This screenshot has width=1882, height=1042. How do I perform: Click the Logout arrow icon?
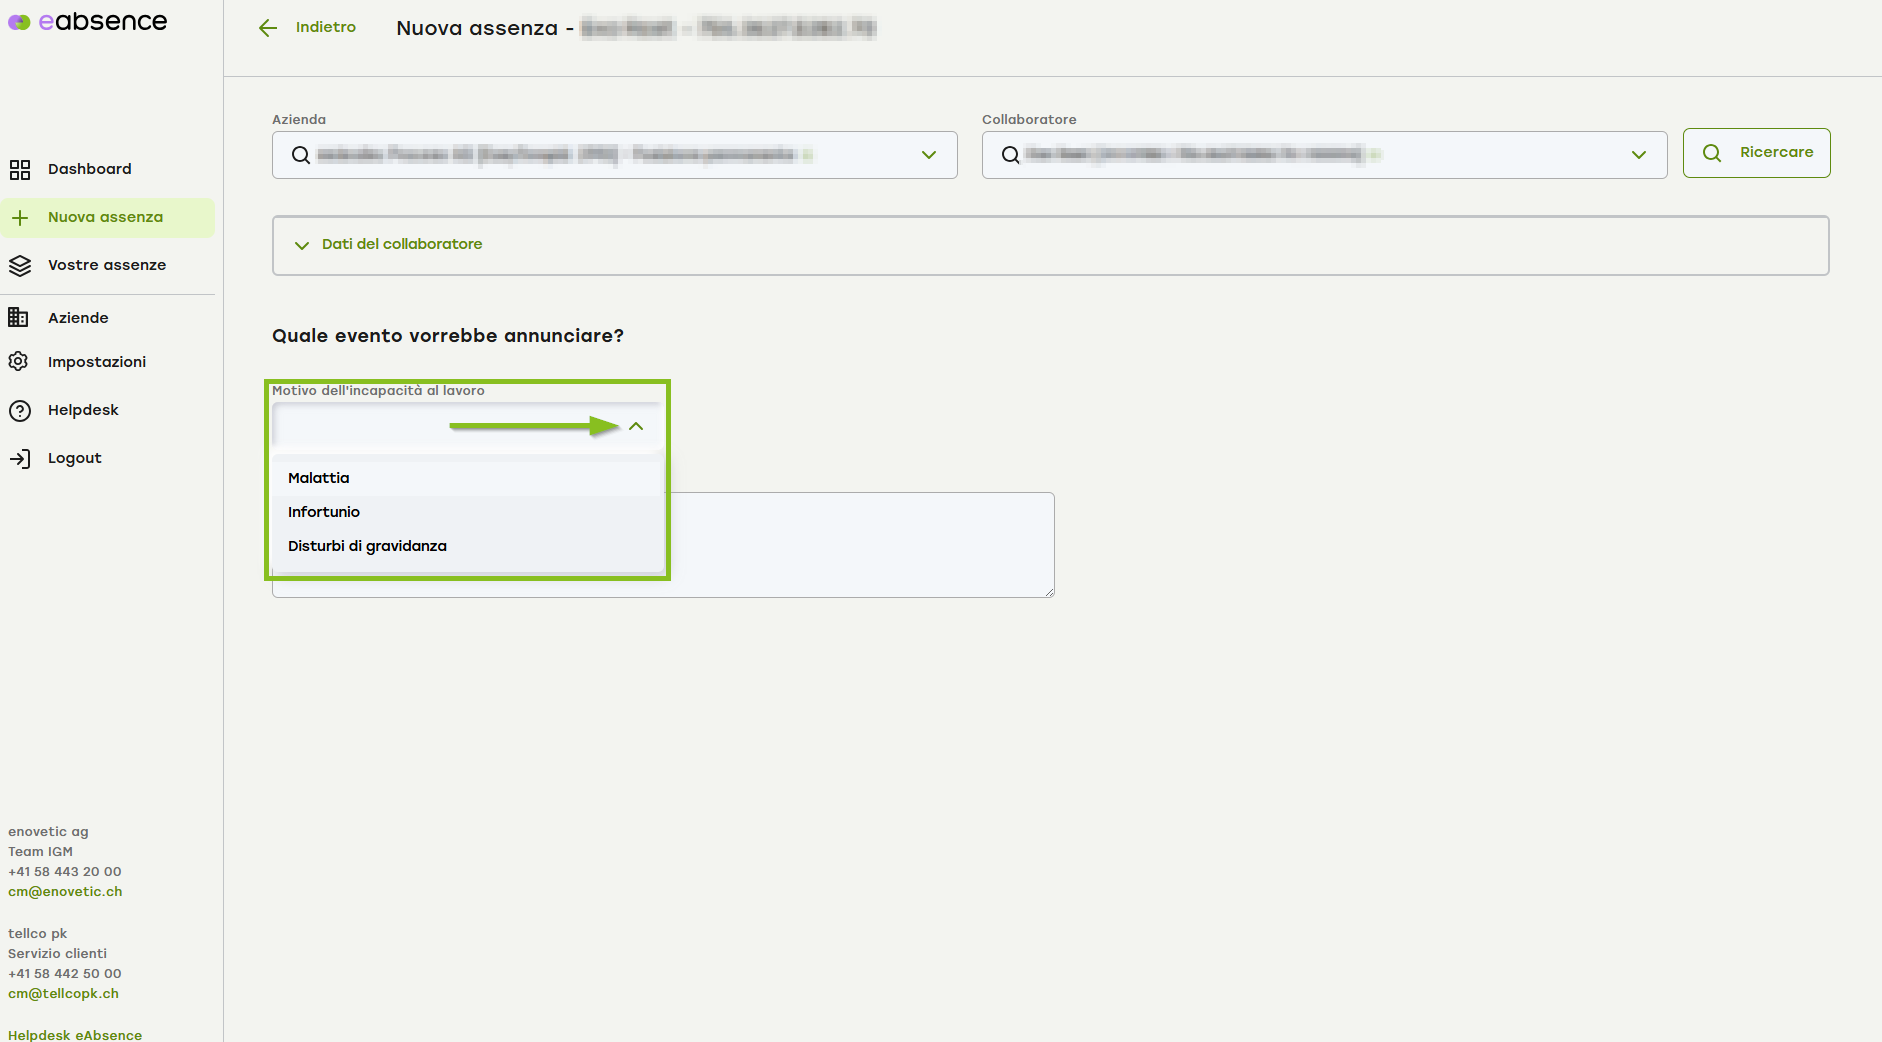pos(20,458)
